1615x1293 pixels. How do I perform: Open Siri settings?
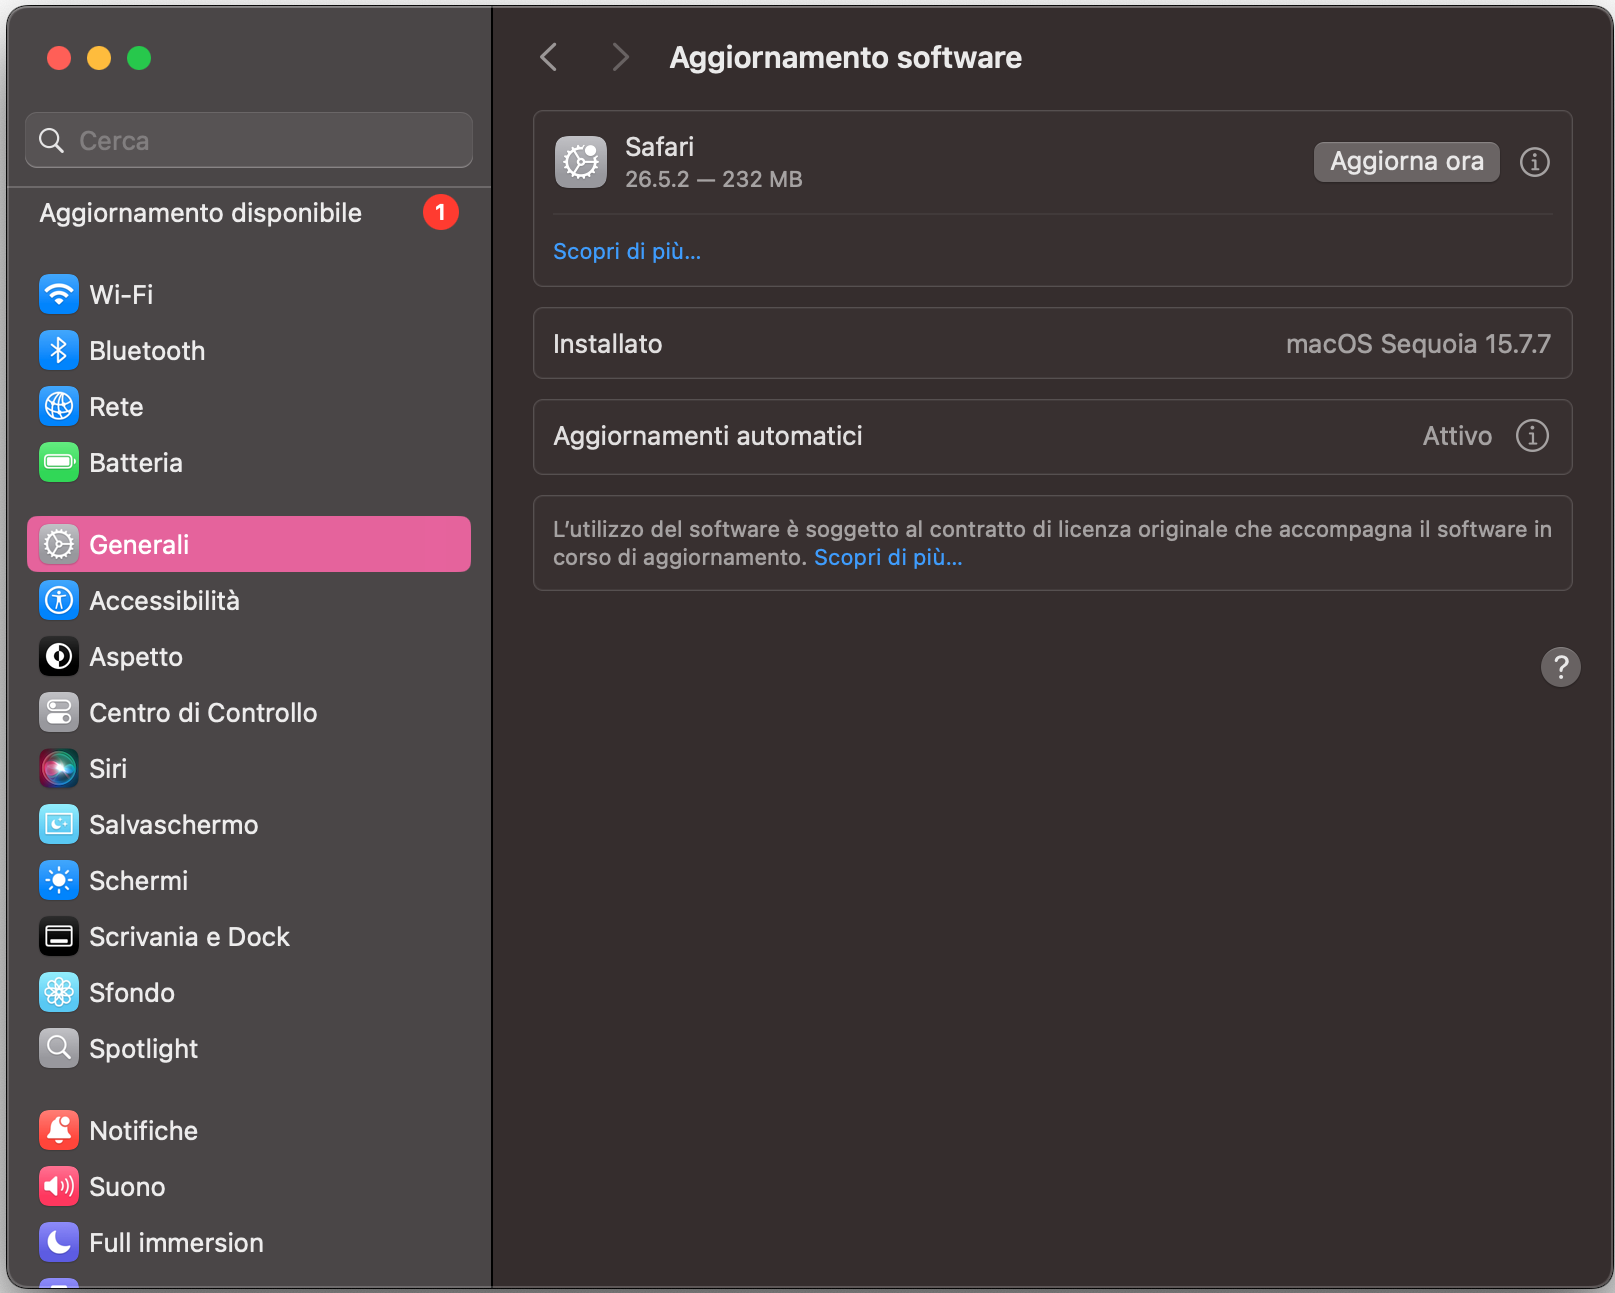tap(249, 768)
